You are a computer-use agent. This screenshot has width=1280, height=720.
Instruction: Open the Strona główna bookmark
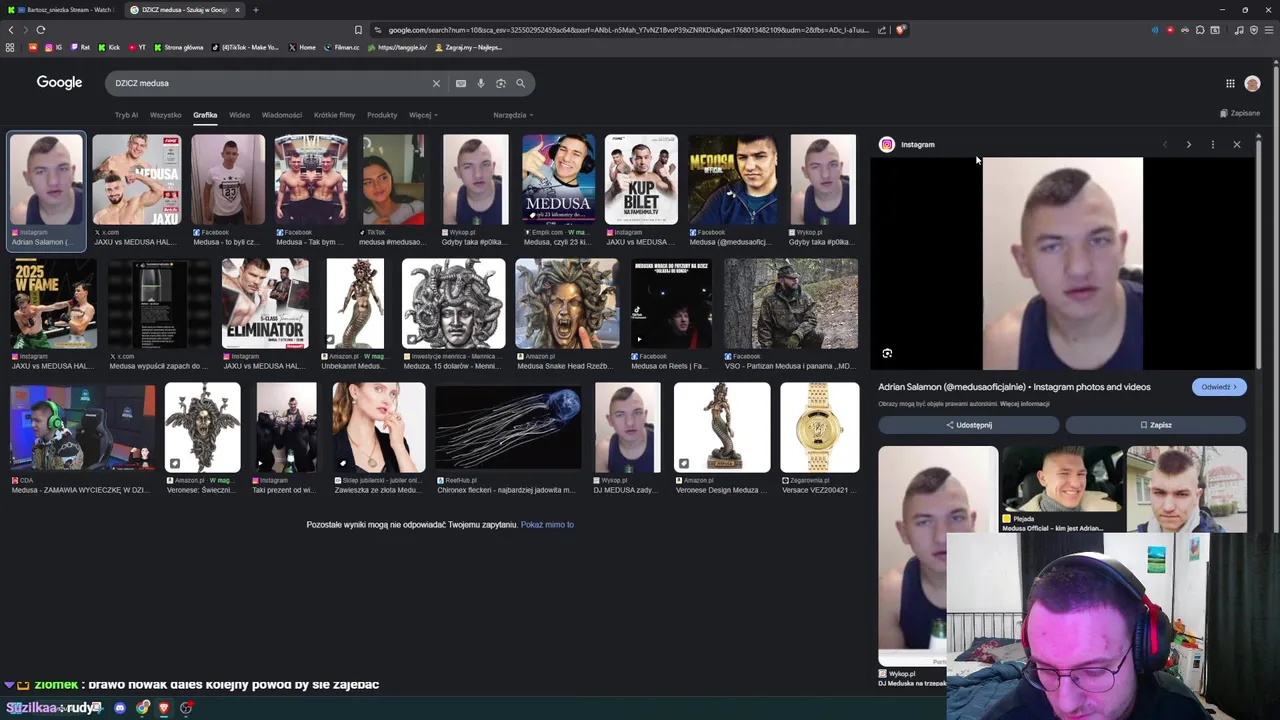point(179,47)
